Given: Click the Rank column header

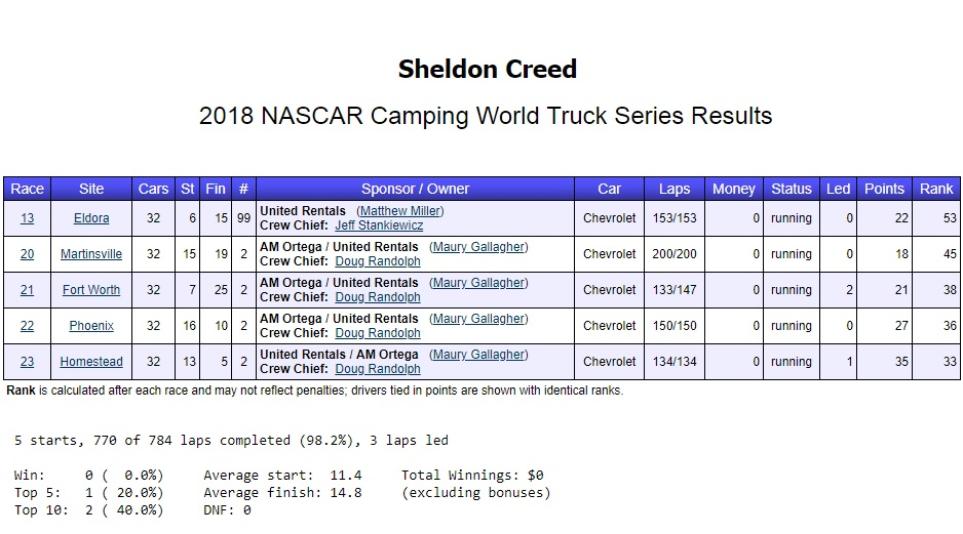Looking at the screenshot, I should click(x=936, y=189).
